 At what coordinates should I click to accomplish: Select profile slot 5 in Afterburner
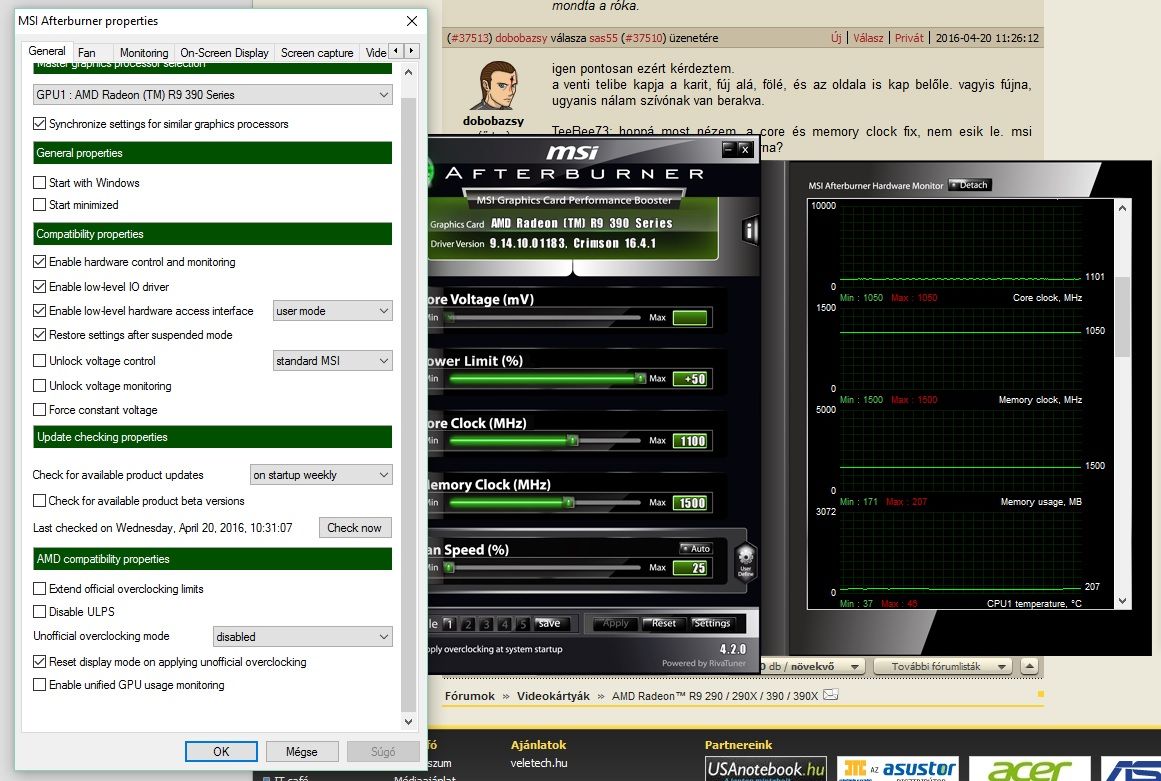(522, 624)
